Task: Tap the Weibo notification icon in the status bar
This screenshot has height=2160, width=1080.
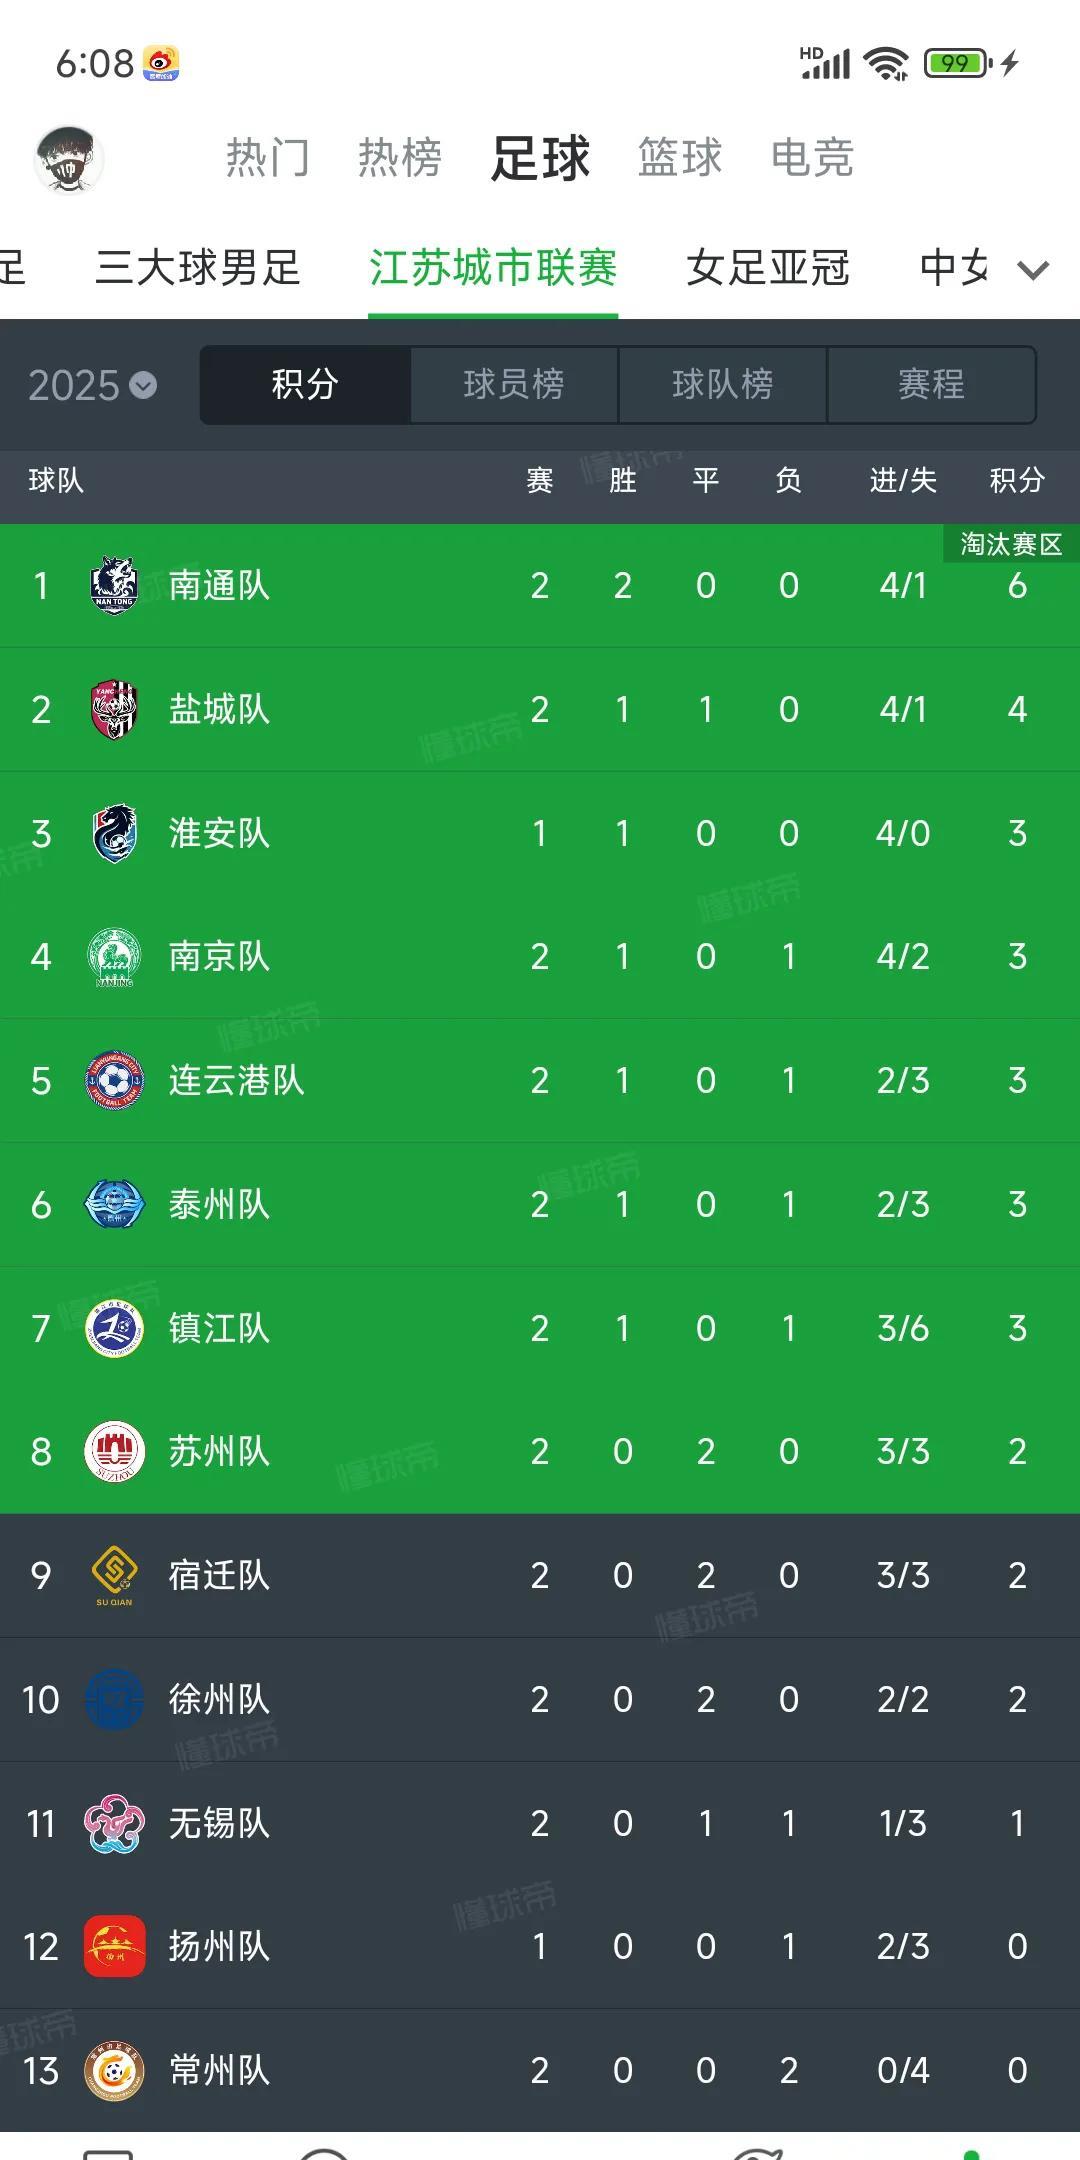Action: 161,64
